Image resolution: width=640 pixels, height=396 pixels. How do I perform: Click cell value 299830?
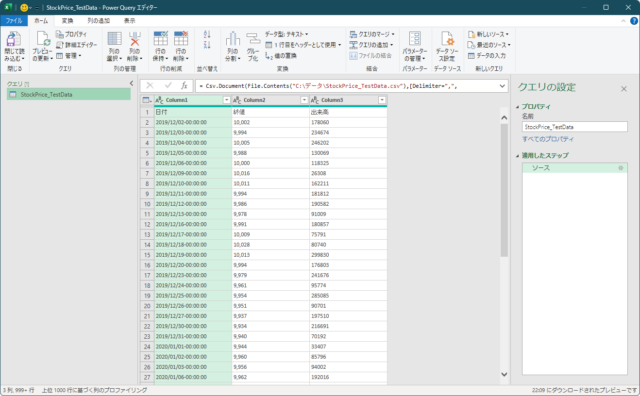pos(348,255)
